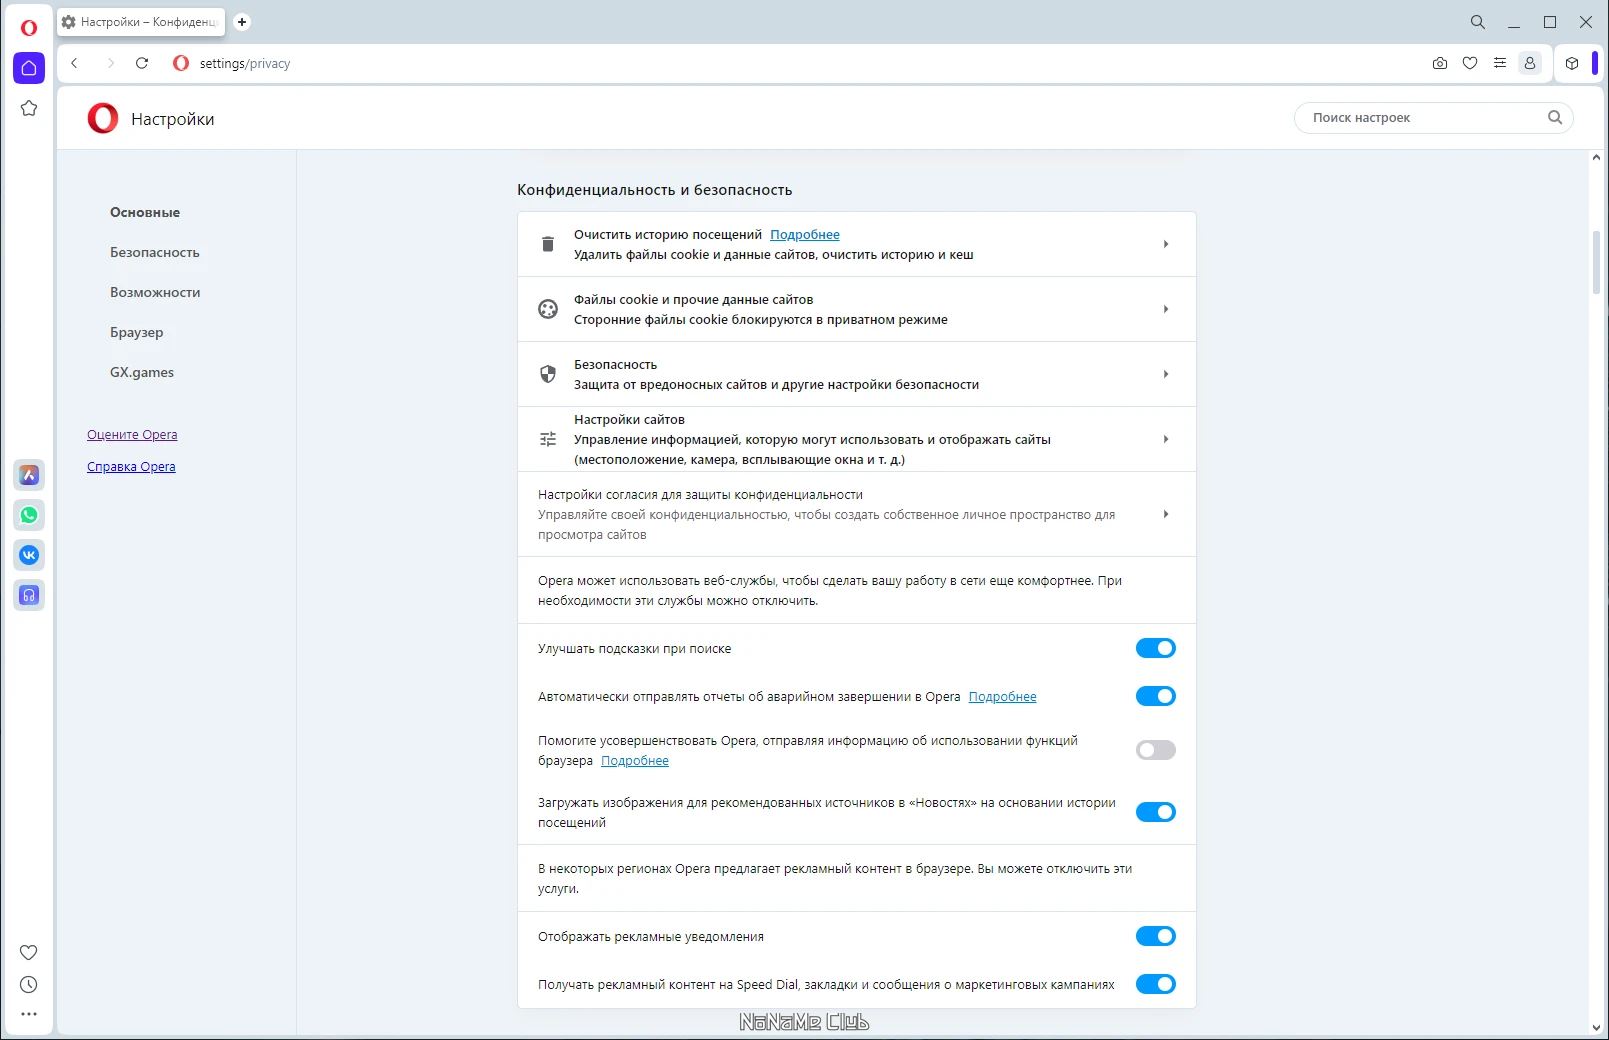The image size is (1609, 1040).
Task: Open sidebar setup three-dots menu
Action: pos(29,1014)
